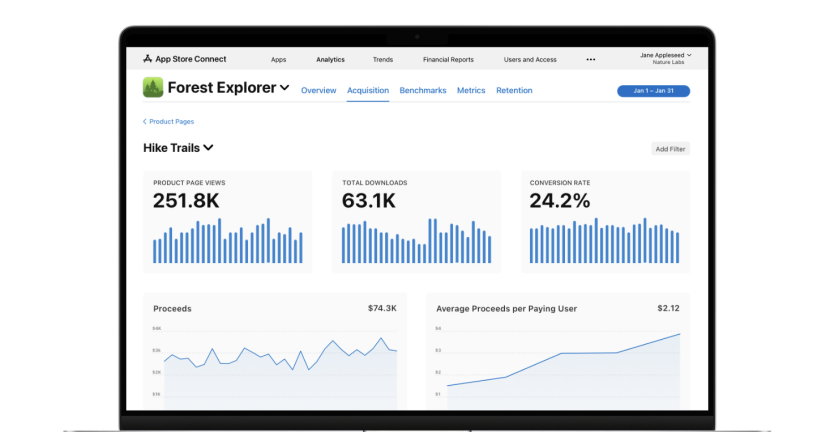This screenshot has width=830, height=432.
Task: Click the Add Filter button
Action: 670,149
